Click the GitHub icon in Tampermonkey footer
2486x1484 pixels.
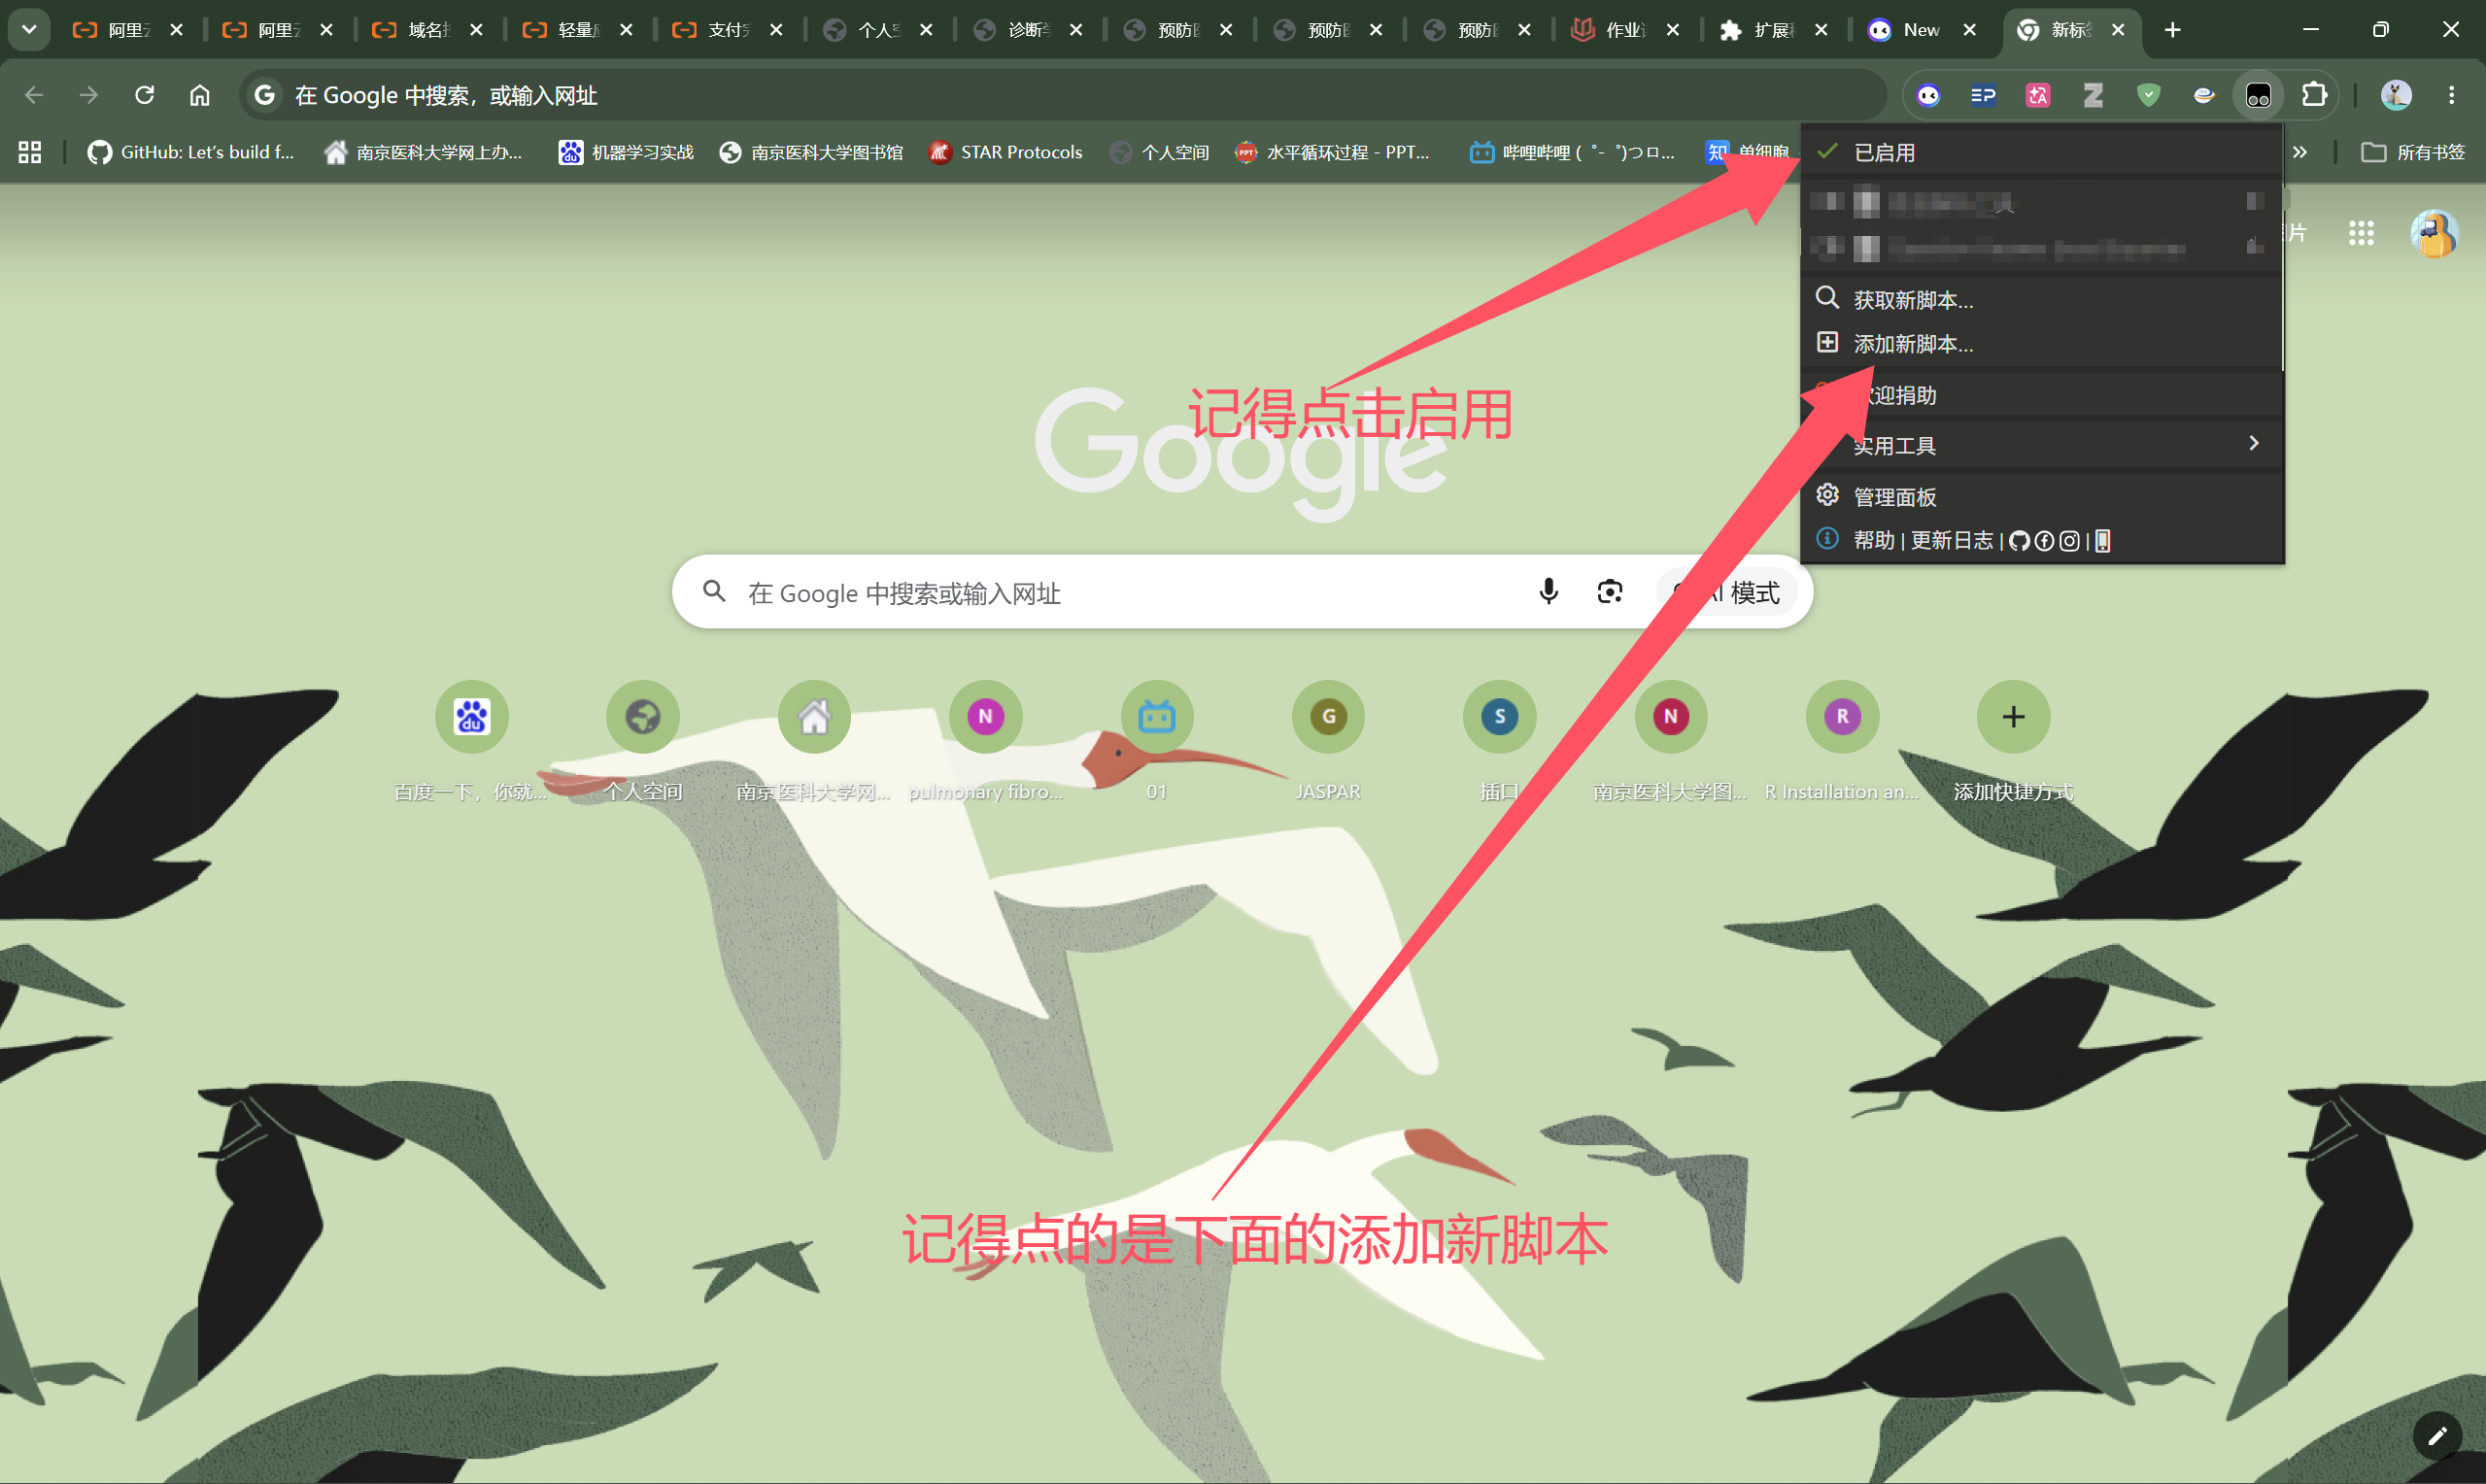(2019, 541)
